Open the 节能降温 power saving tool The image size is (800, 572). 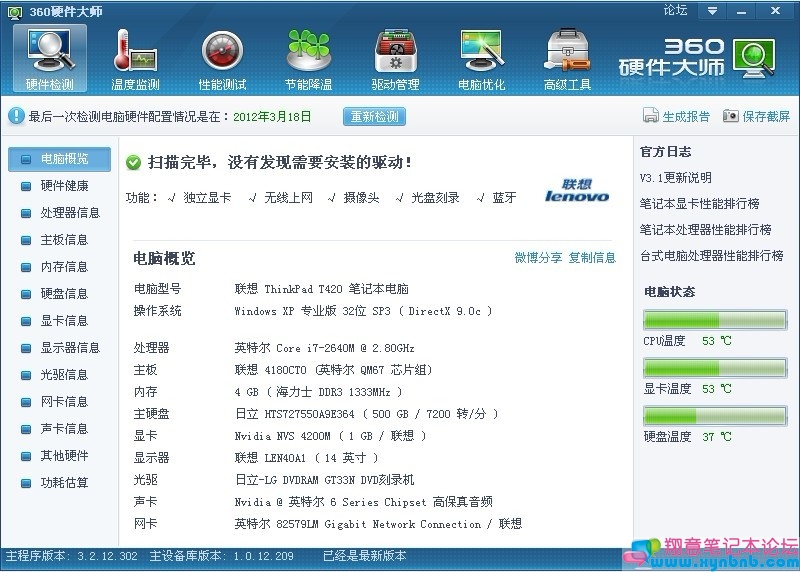point(308,59)
